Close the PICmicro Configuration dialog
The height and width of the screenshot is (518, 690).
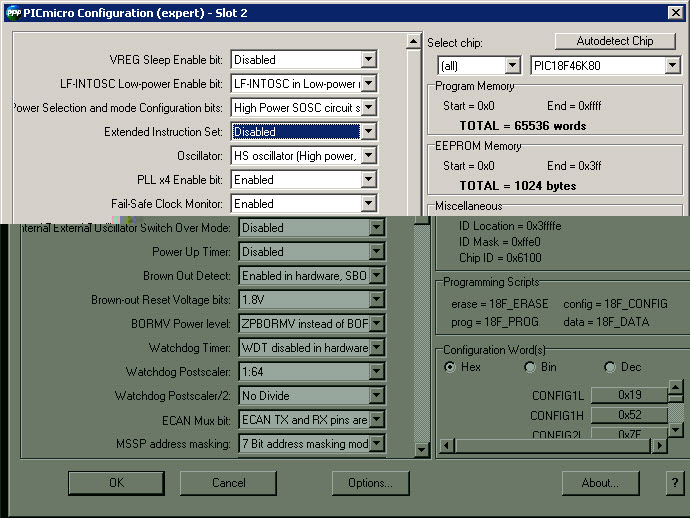pyautogui.click(x=675, y=13)
